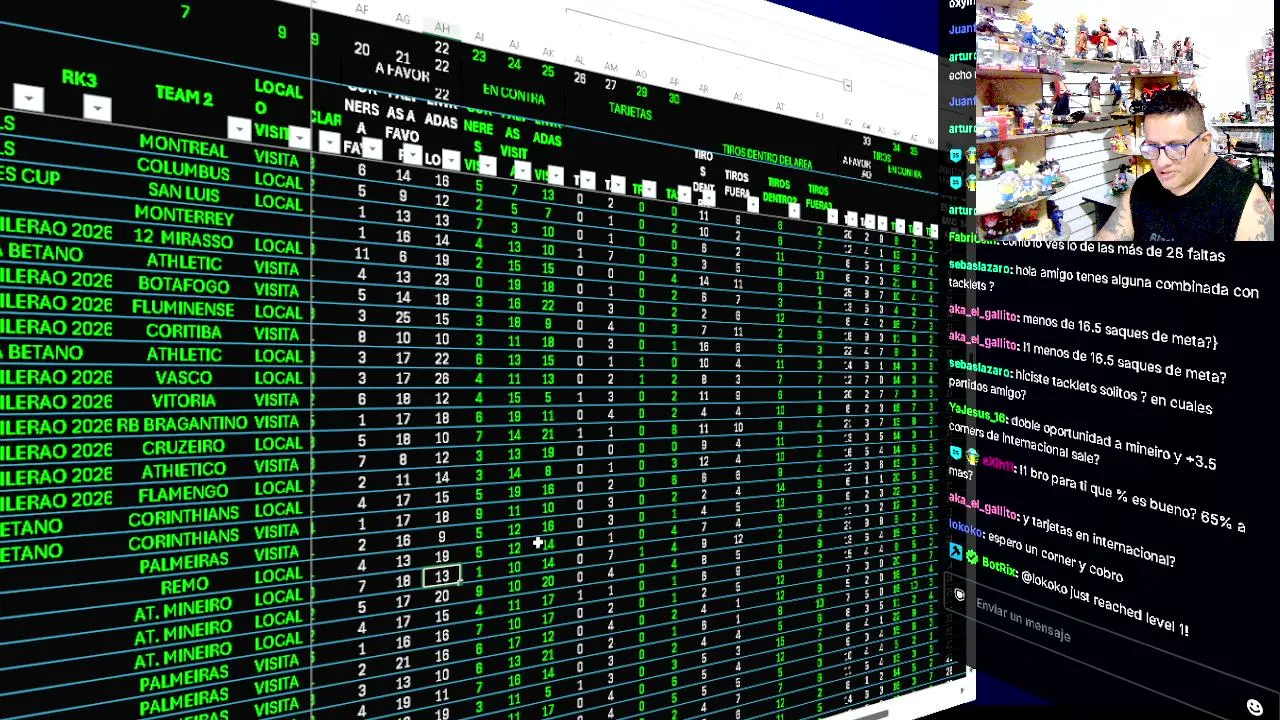Image resolution: width=1280 pixels, height=720 pixels.
Task: Open the filter dropdown under column 27
Action: pyautogui.click(x=617, y=185)
